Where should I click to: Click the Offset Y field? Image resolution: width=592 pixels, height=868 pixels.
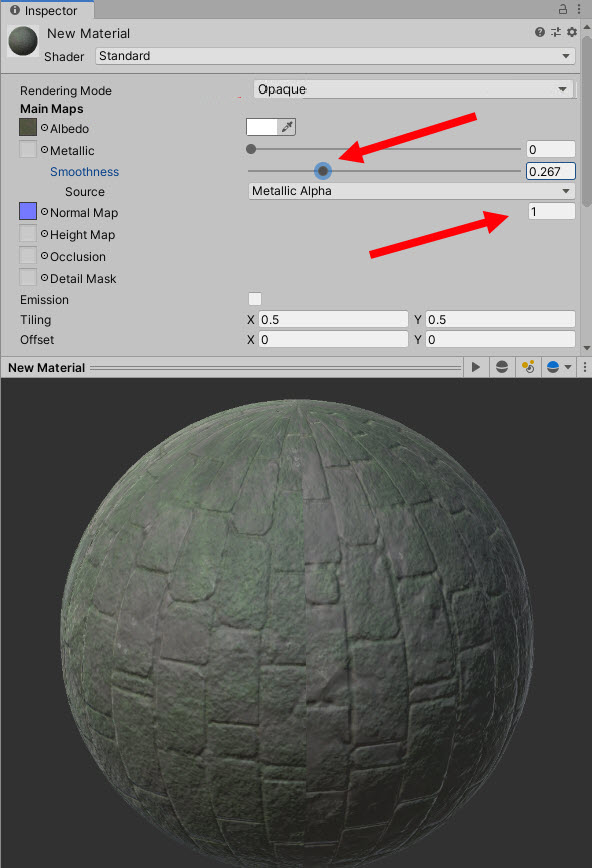coord(500,339)
